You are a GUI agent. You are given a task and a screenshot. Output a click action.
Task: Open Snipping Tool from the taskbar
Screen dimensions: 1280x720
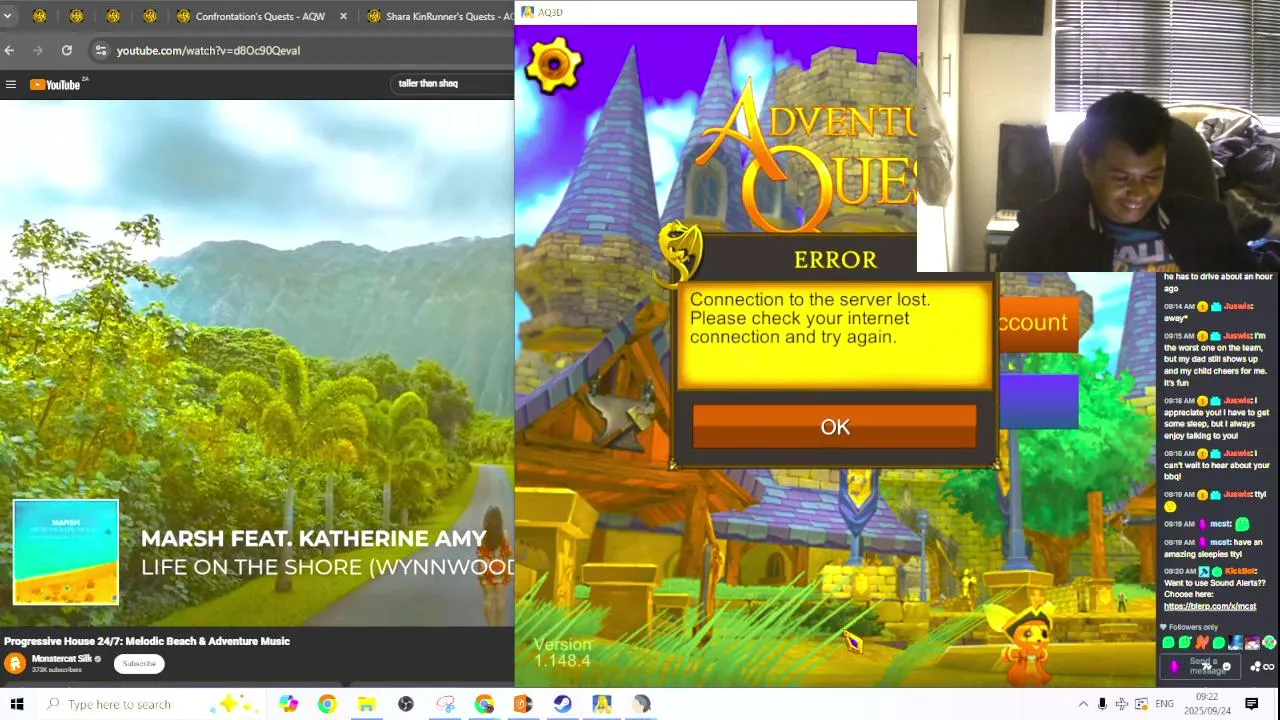(445, 704)
